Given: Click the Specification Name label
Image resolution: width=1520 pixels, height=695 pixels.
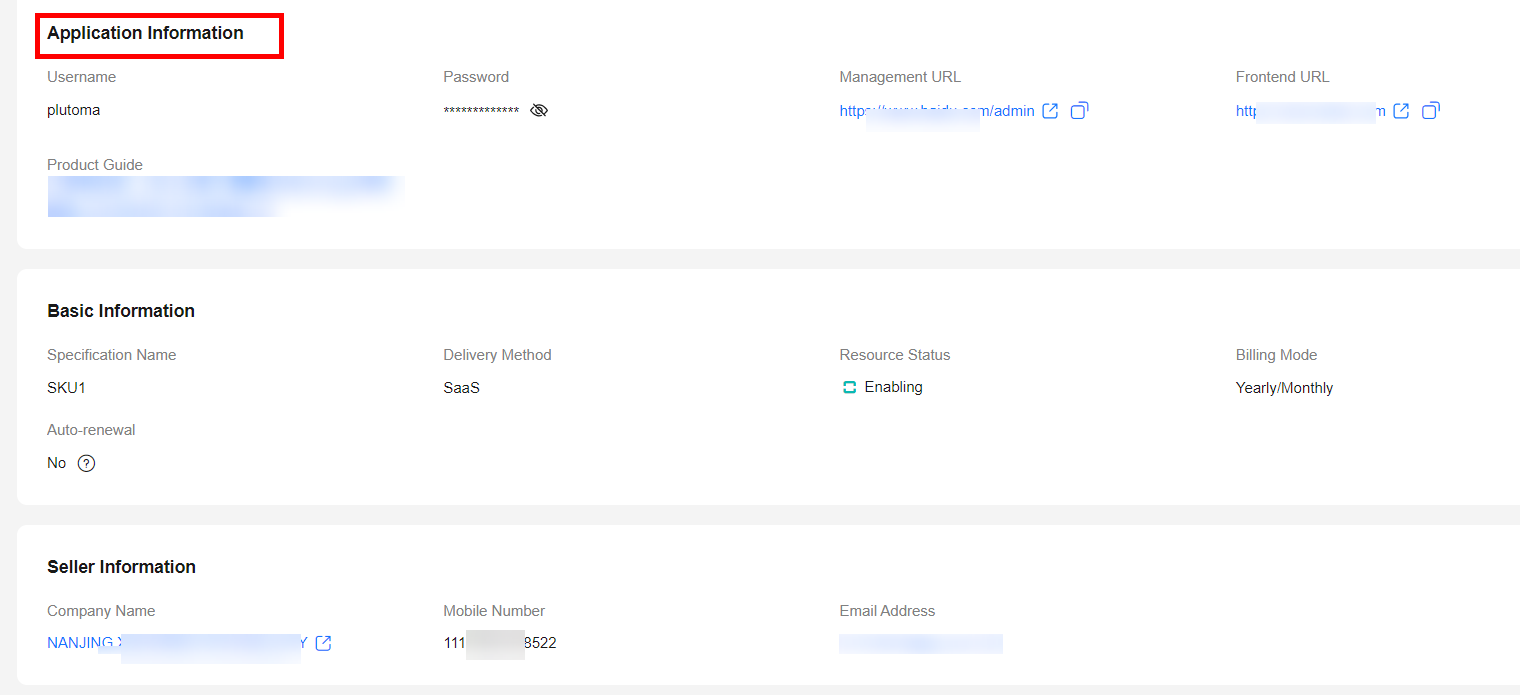Looking at the screenshot, I should point(111,355).
